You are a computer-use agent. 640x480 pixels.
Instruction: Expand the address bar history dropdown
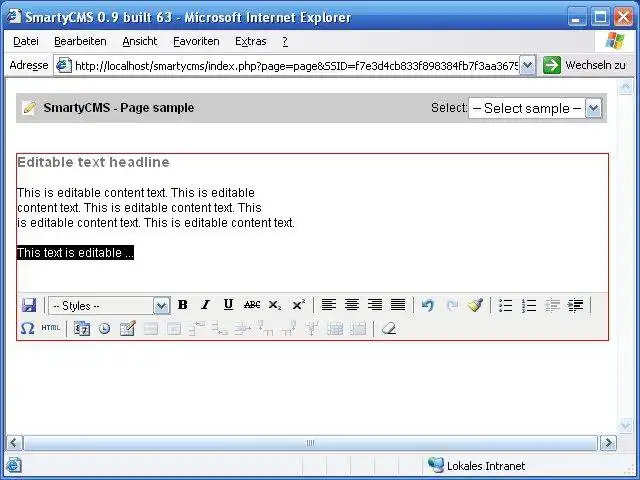click(527, 65)
